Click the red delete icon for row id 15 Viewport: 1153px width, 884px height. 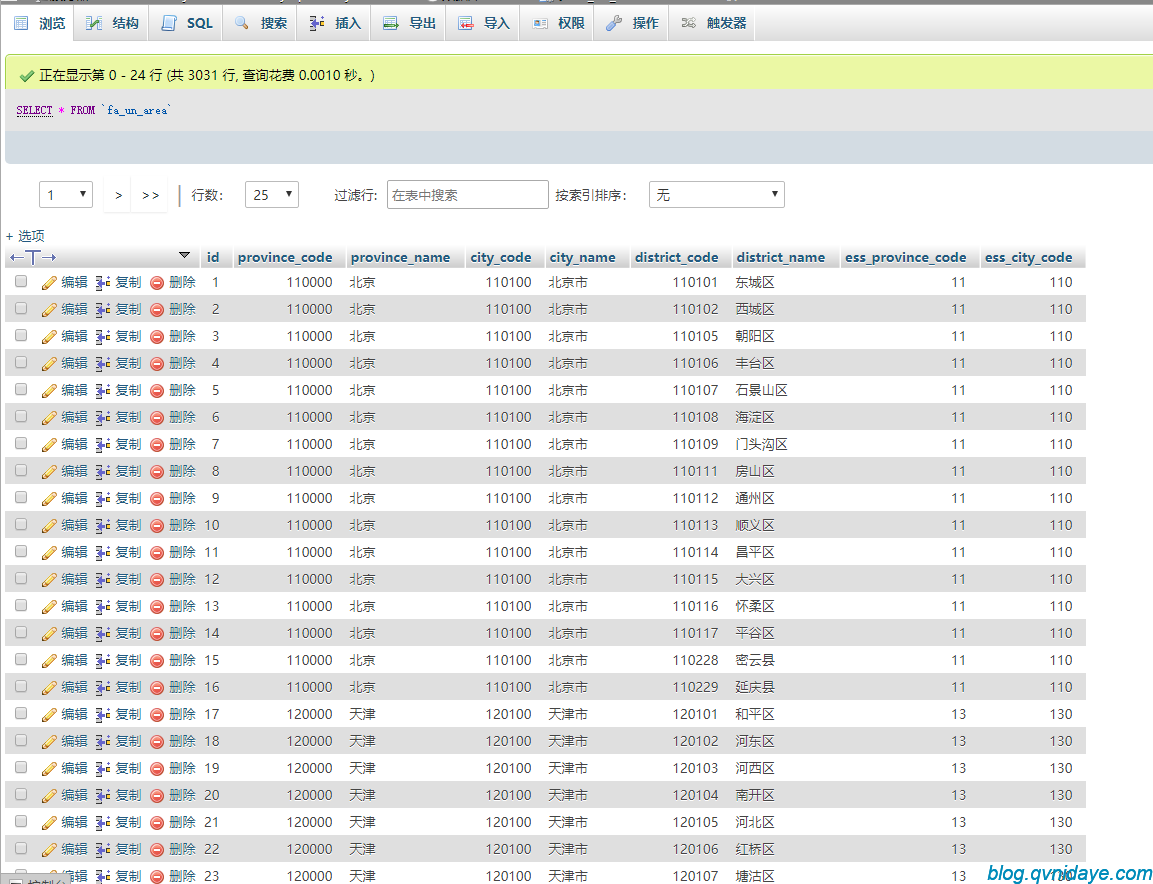pos(157,660)
